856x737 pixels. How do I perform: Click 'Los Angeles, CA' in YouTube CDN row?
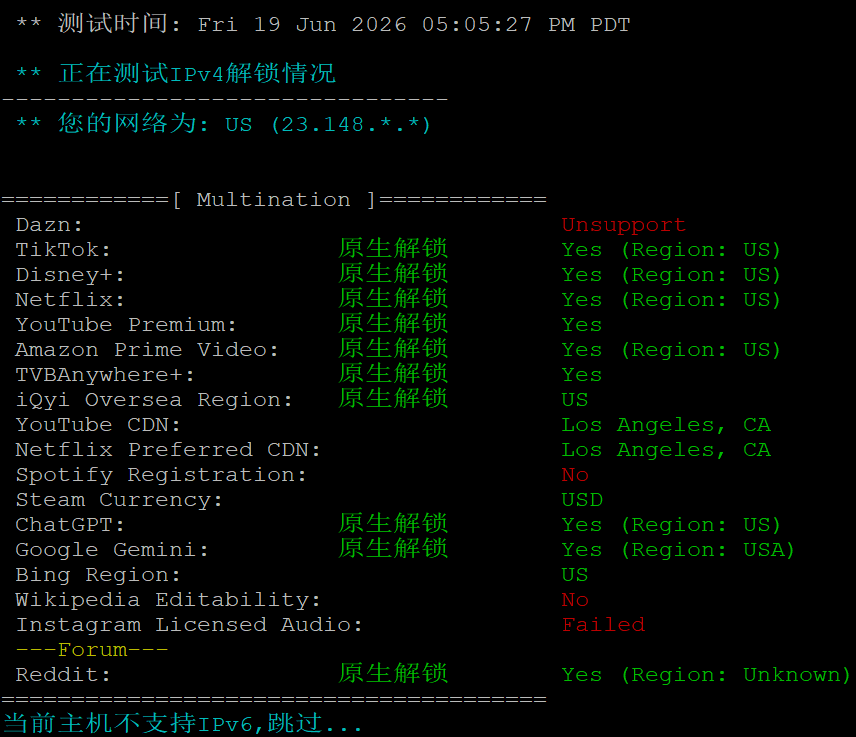coord(666,425)
